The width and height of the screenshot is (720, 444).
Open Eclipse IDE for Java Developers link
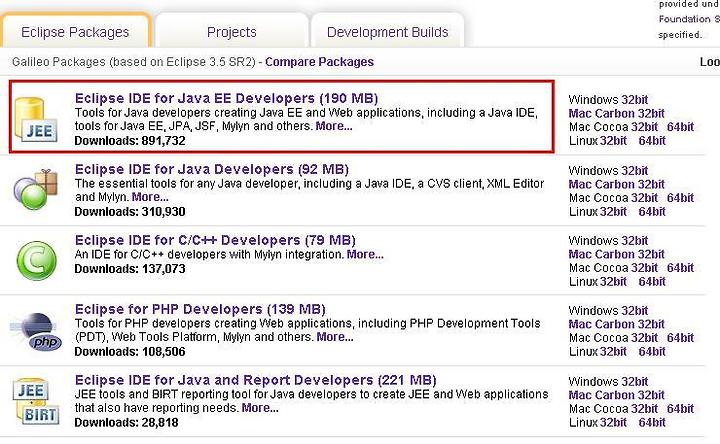(212, 169)
